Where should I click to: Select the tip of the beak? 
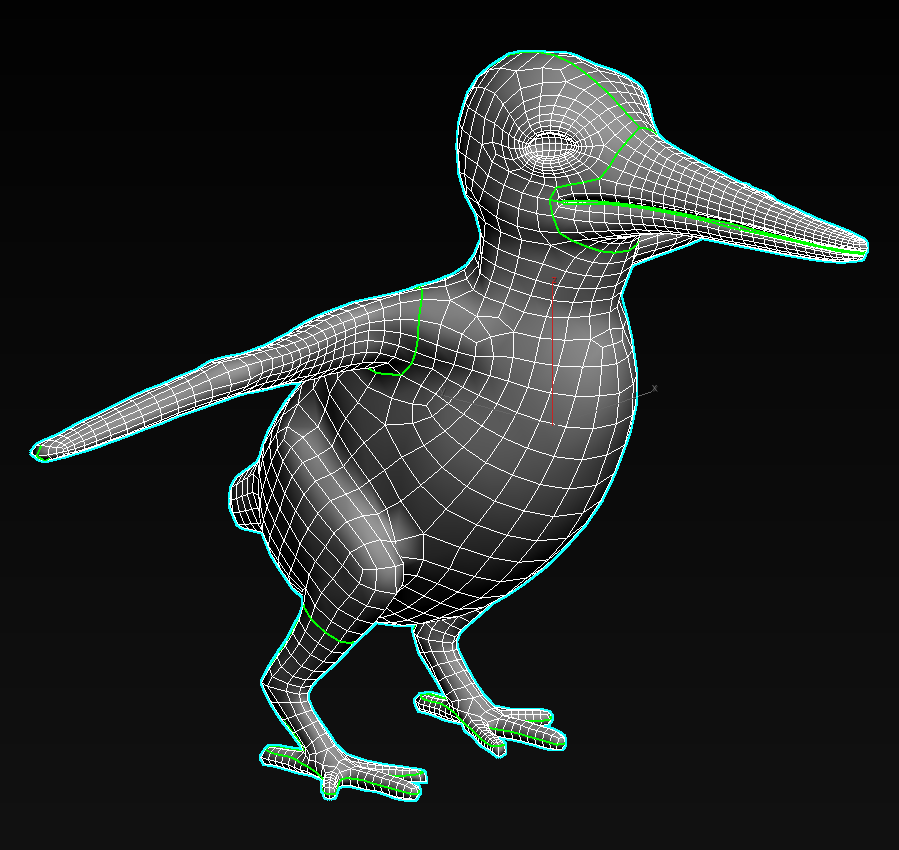click(862, 246)
